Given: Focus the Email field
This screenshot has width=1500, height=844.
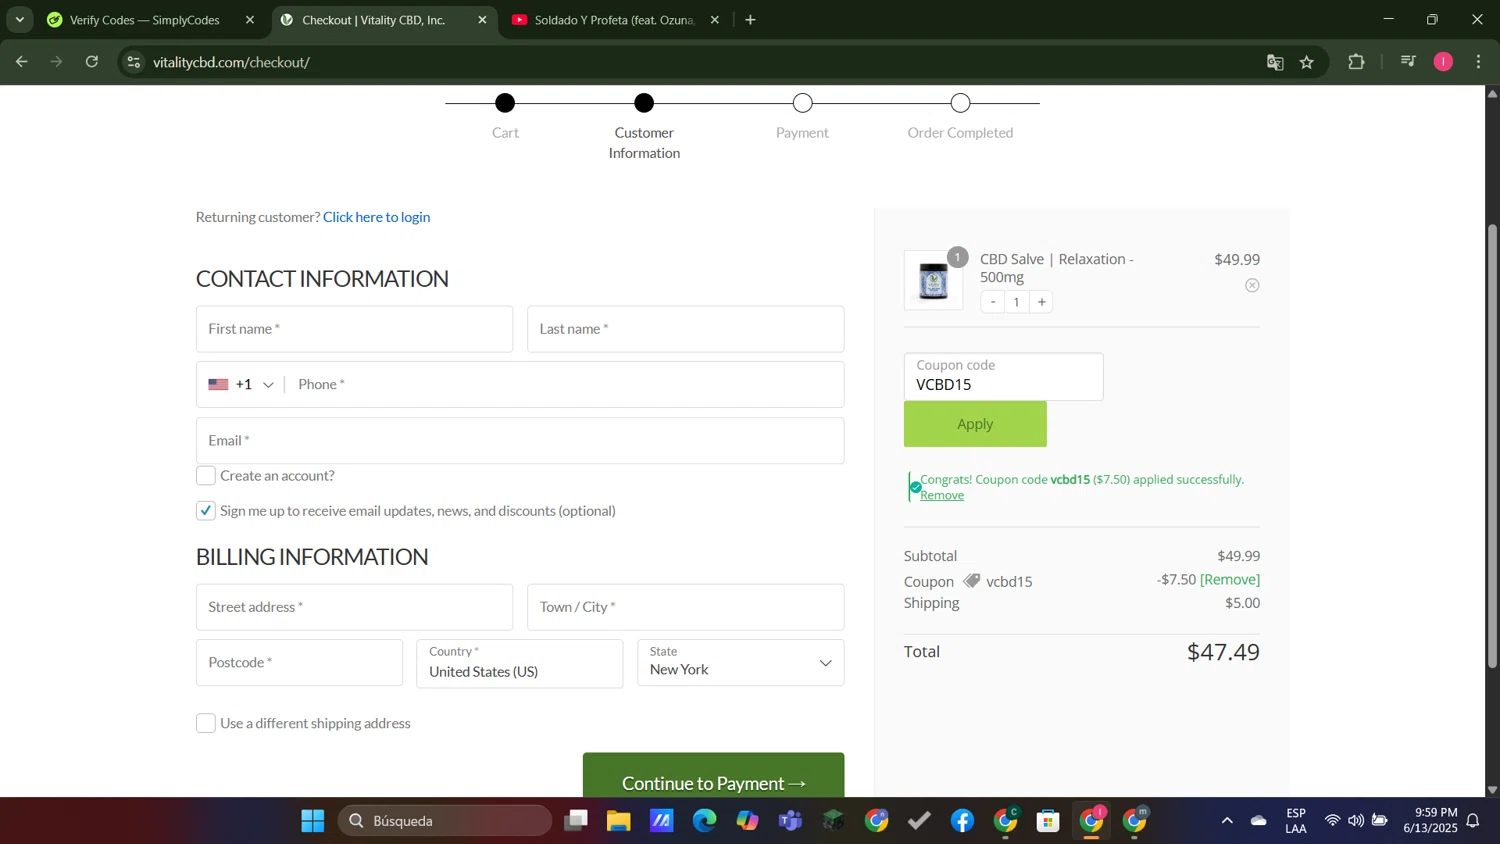Looking at the screenshot, I should [x=520, y=441].
